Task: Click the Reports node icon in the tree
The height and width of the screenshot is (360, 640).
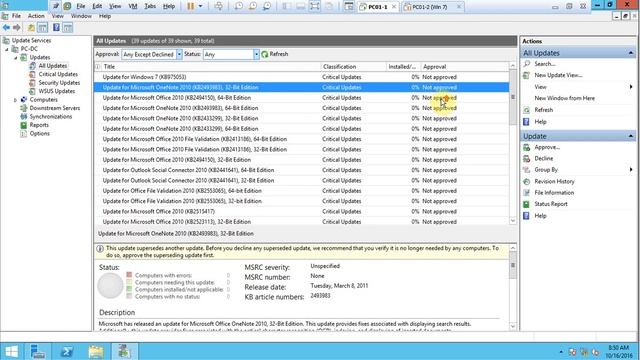Action: tap(24, 125)
